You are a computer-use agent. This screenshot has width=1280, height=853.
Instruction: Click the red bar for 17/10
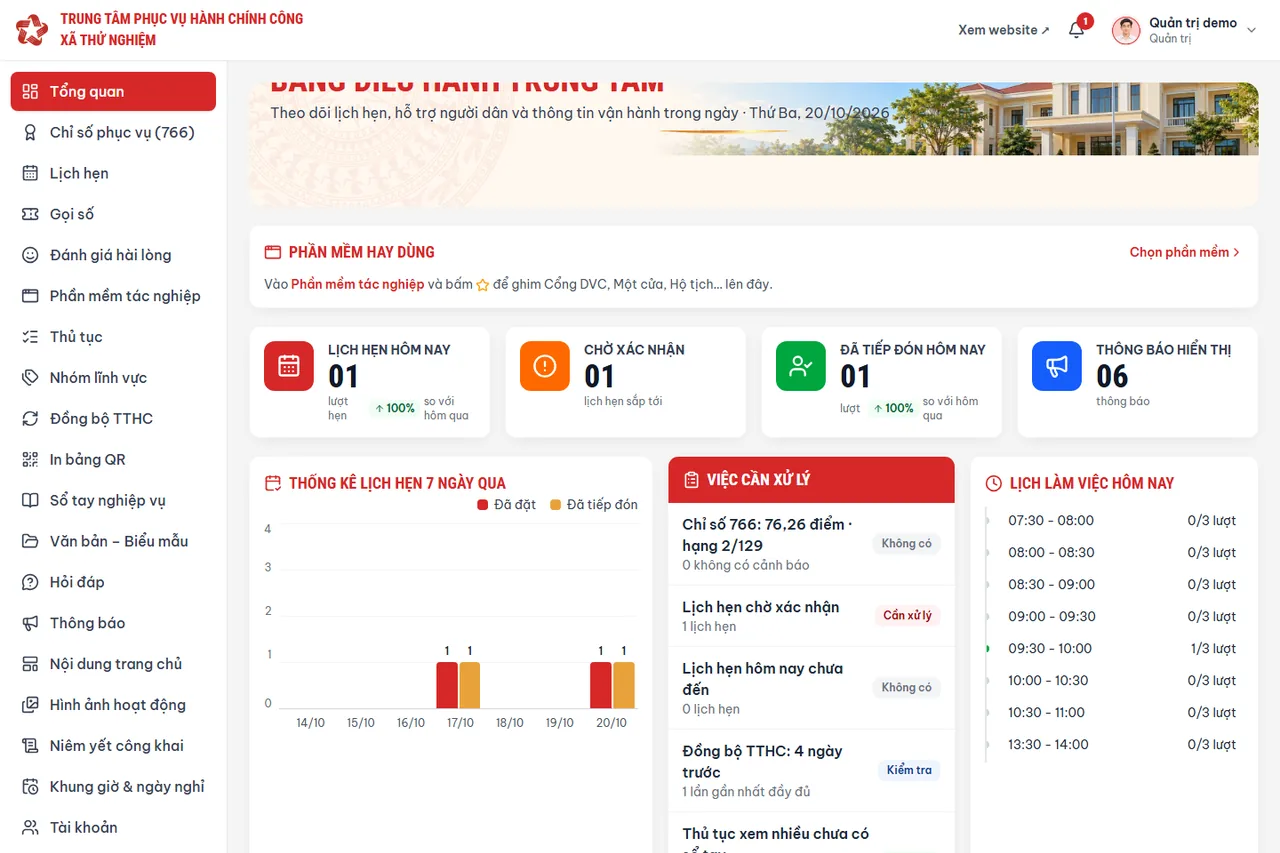point(447,685)
